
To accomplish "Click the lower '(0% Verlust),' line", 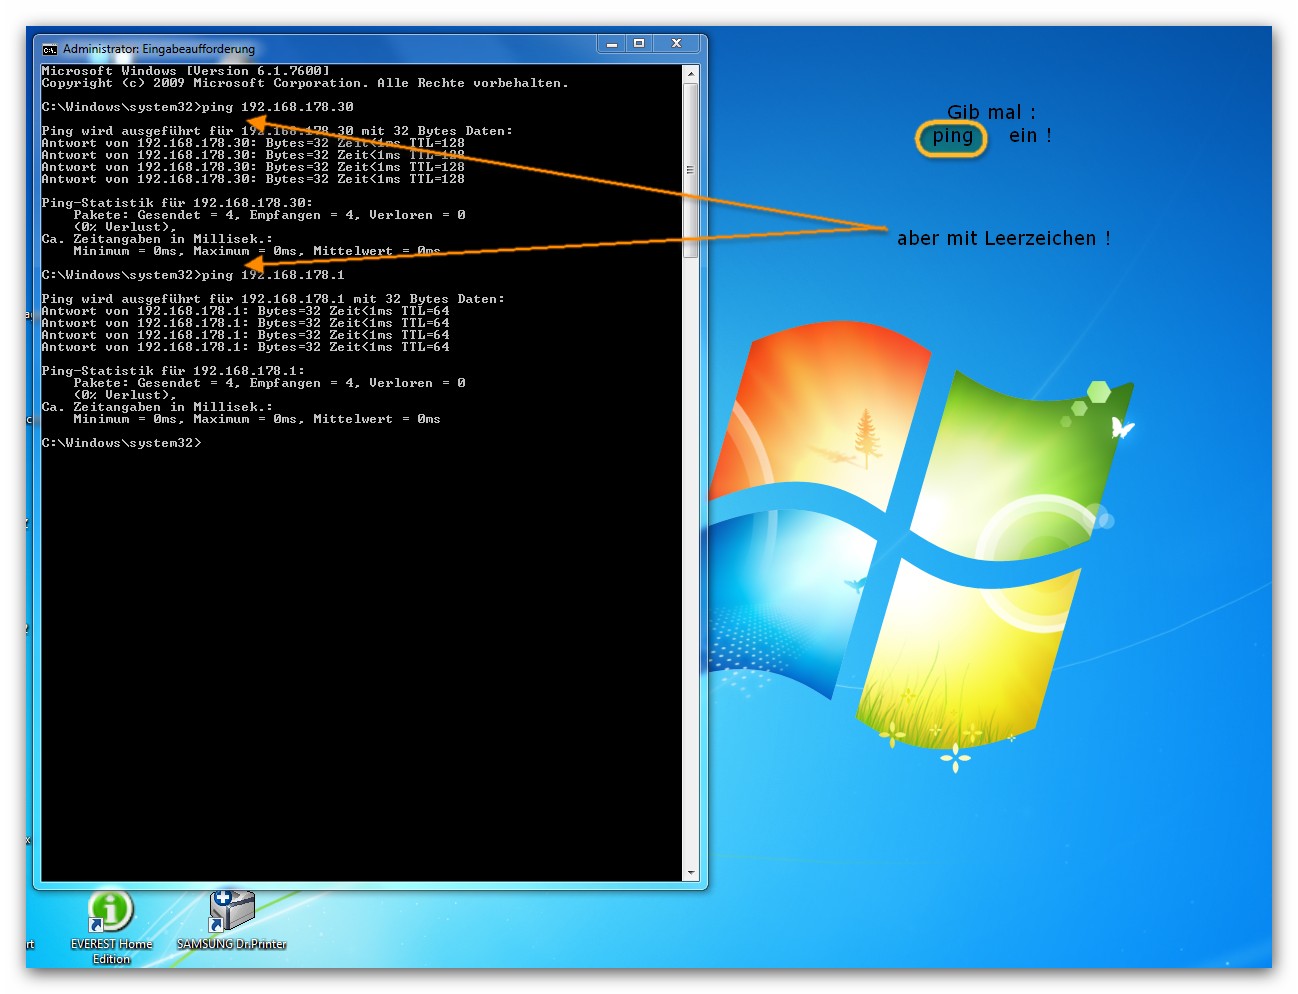I will 125,395.
